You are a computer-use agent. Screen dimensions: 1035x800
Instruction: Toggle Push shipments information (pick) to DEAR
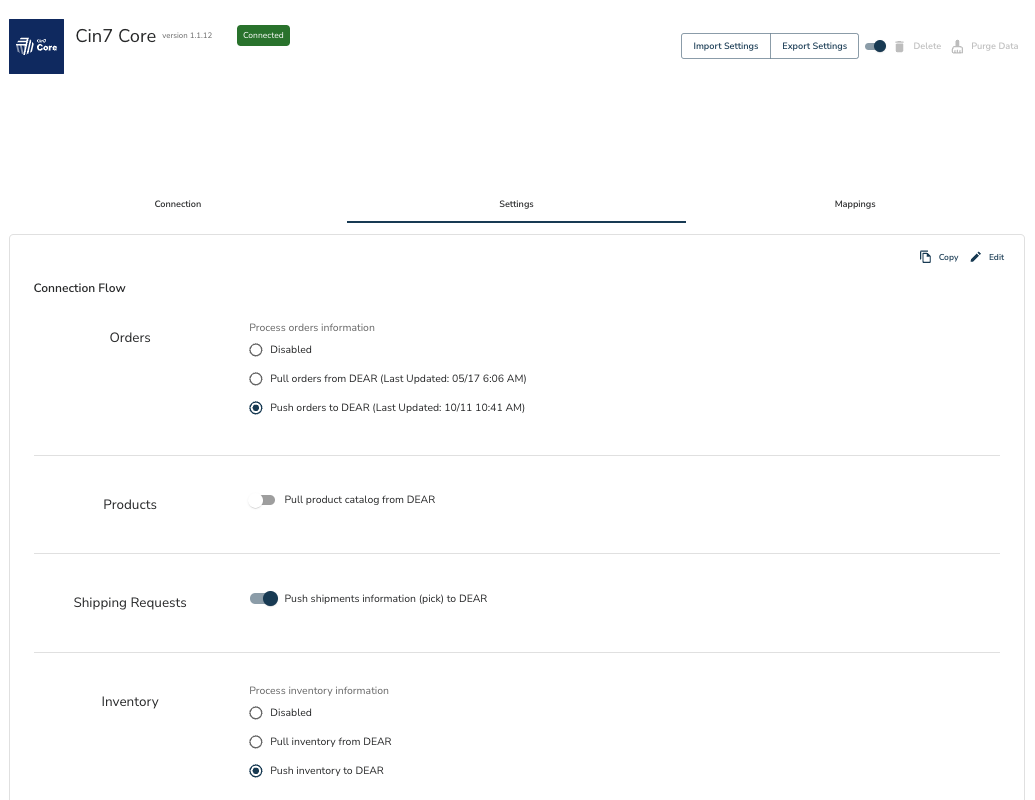click(x=263, y=599)
